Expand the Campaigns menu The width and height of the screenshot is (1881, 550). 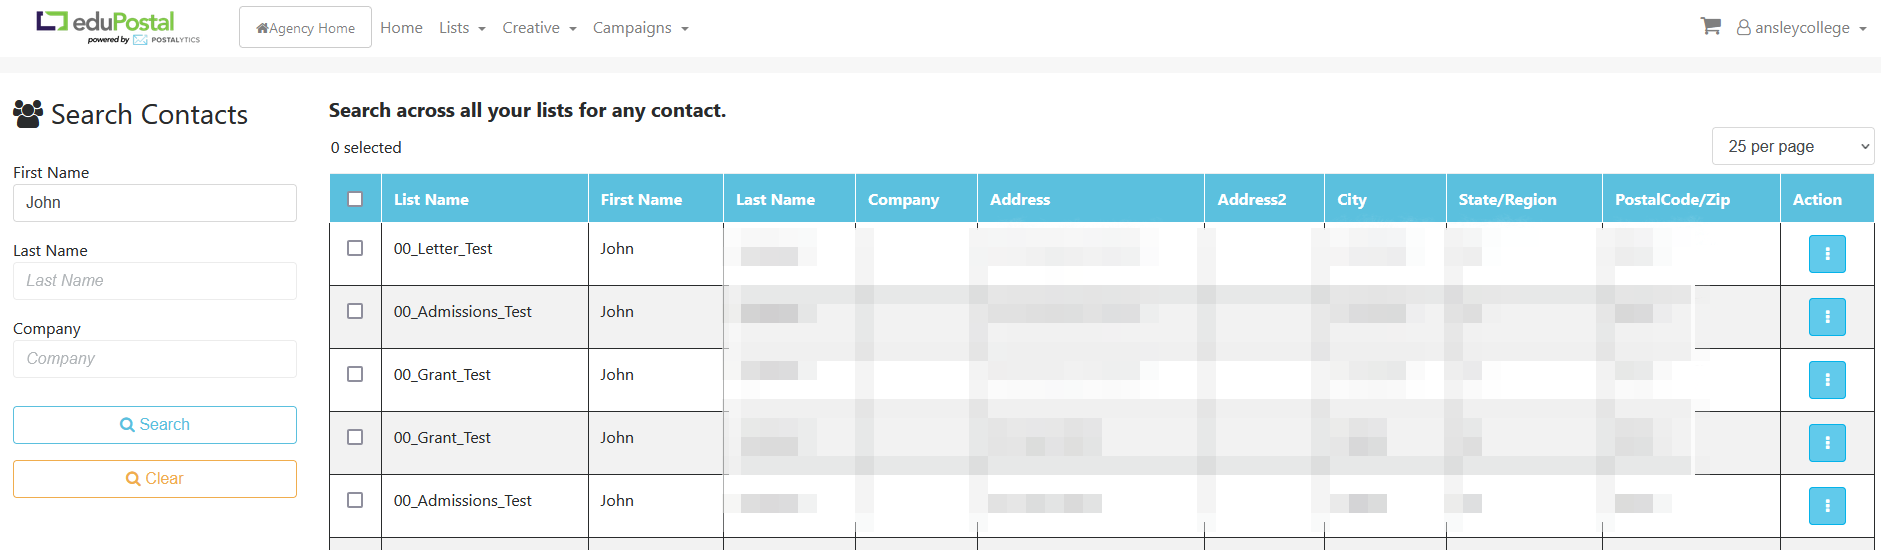[640, 28]
